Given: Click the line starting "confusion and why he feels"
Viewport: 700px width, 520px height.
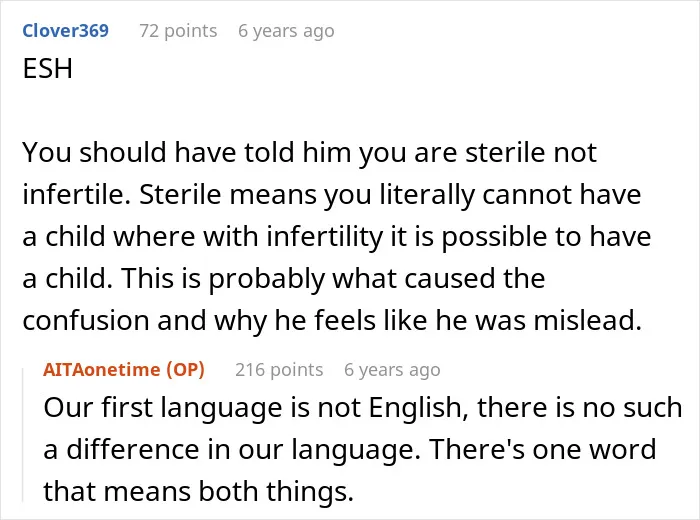Looking at the screenshot, I should pyautogui.click(x=332, y=321).
